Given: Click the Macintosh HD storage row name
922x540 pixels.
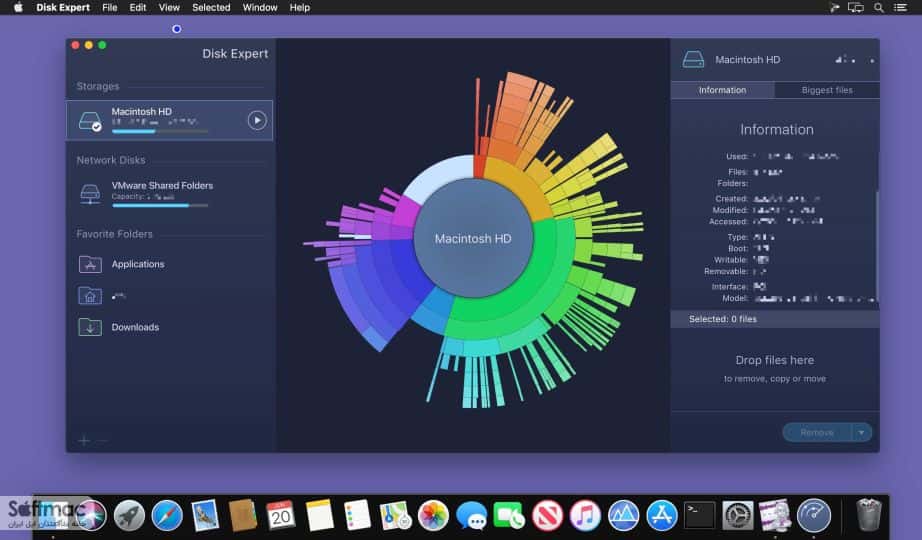Looking at the screenshot, I should pyautogui.click(x=142, y=111).
